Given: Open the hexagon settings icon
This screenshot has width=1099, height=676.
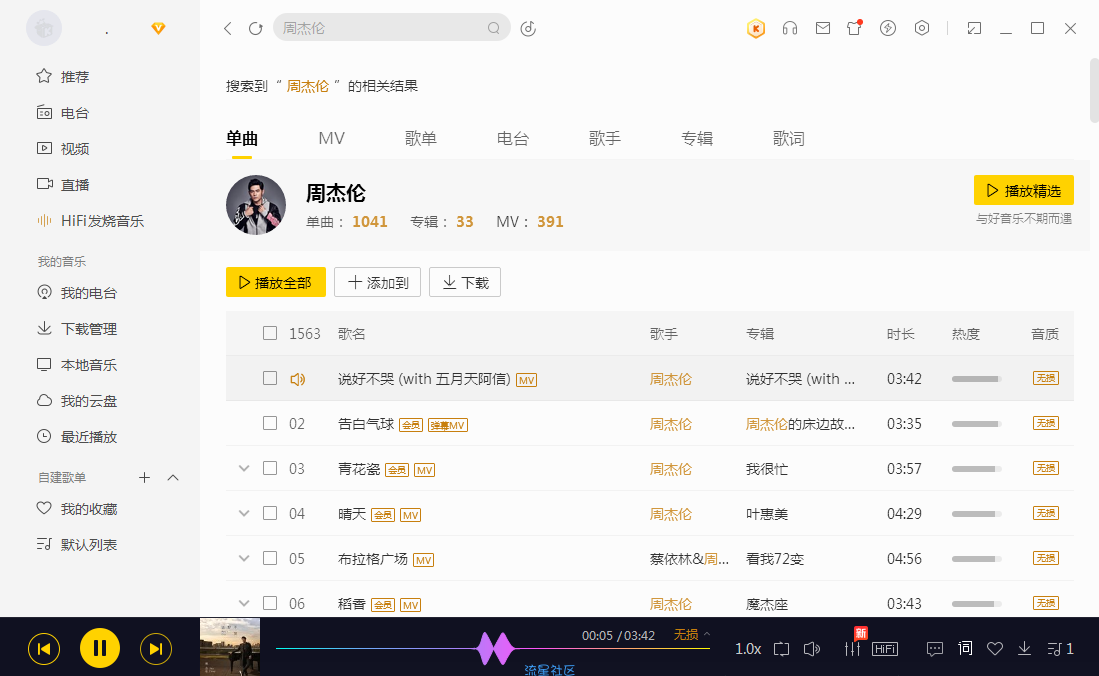Looking at the screenshot, I should tap(922, 28).
